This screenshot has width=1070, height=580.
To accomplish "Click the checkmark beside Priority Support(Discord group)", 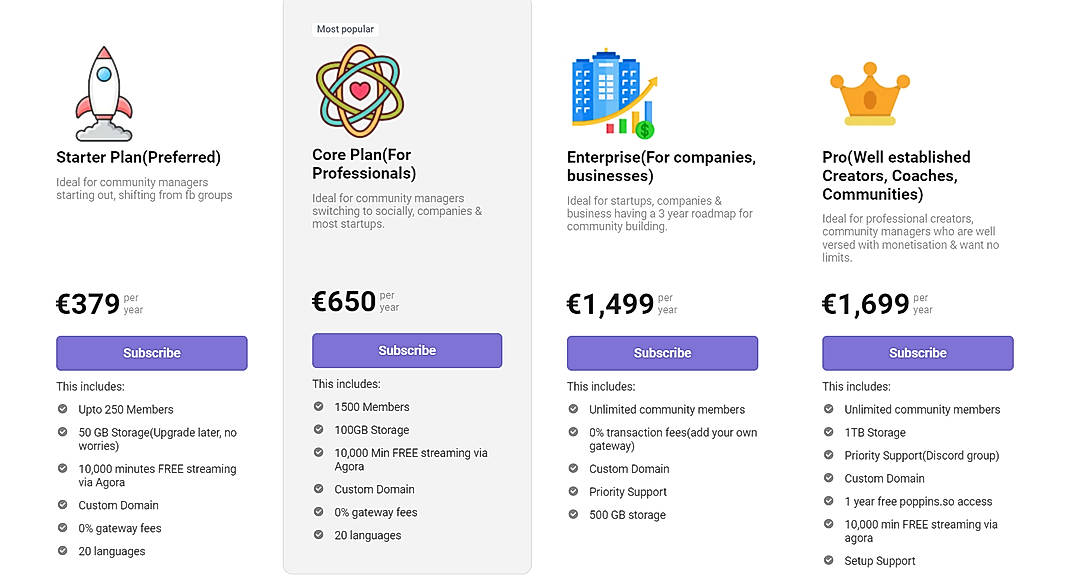I will pyautogui.click(x=828, y=455).
